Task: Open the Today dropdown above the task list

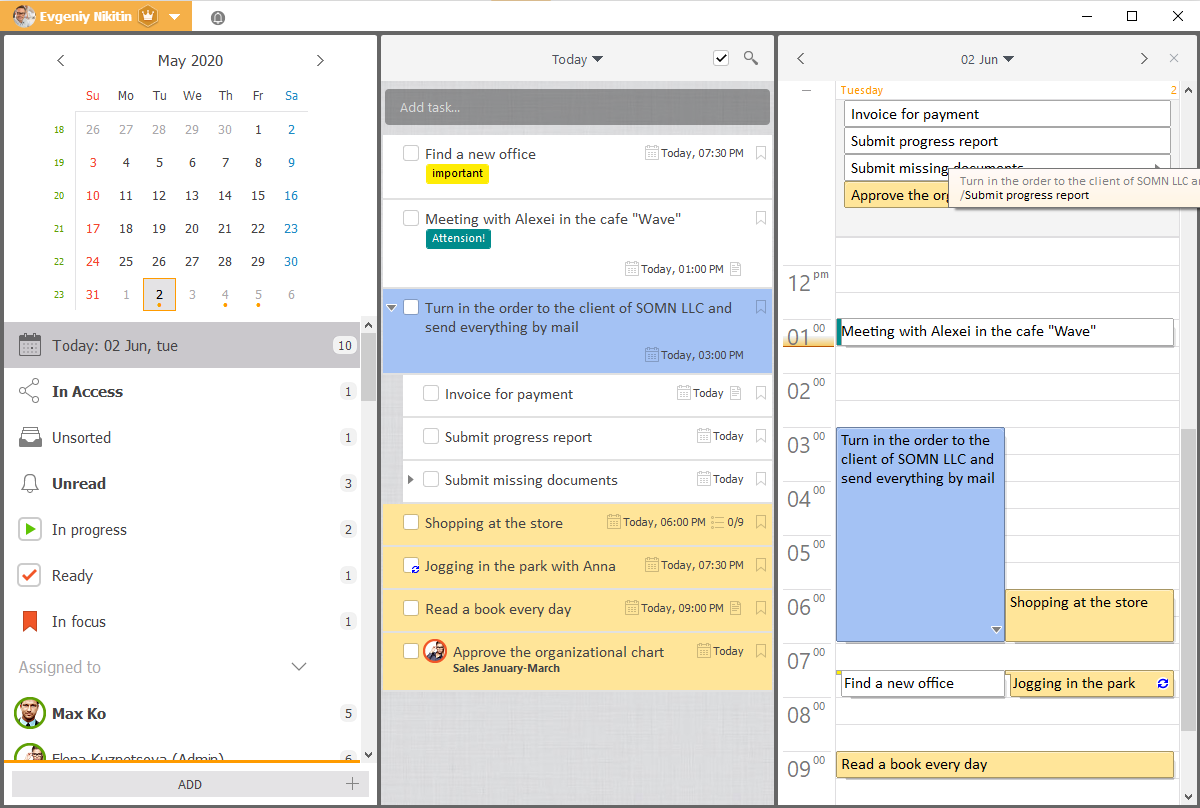Action: 577,59
